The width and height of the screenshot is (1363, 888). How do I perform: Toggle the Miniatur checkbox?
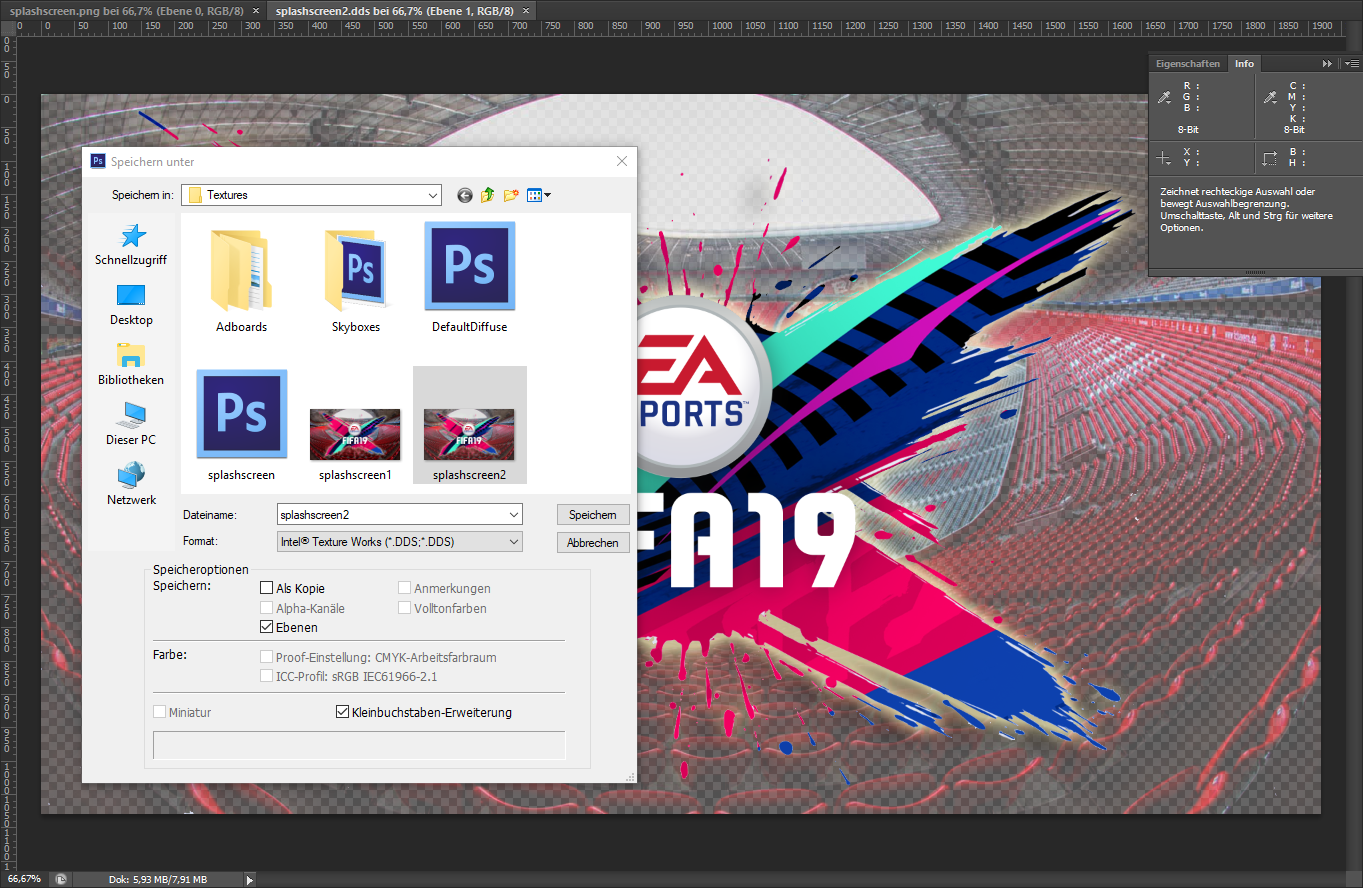click(x=160, y=712)
